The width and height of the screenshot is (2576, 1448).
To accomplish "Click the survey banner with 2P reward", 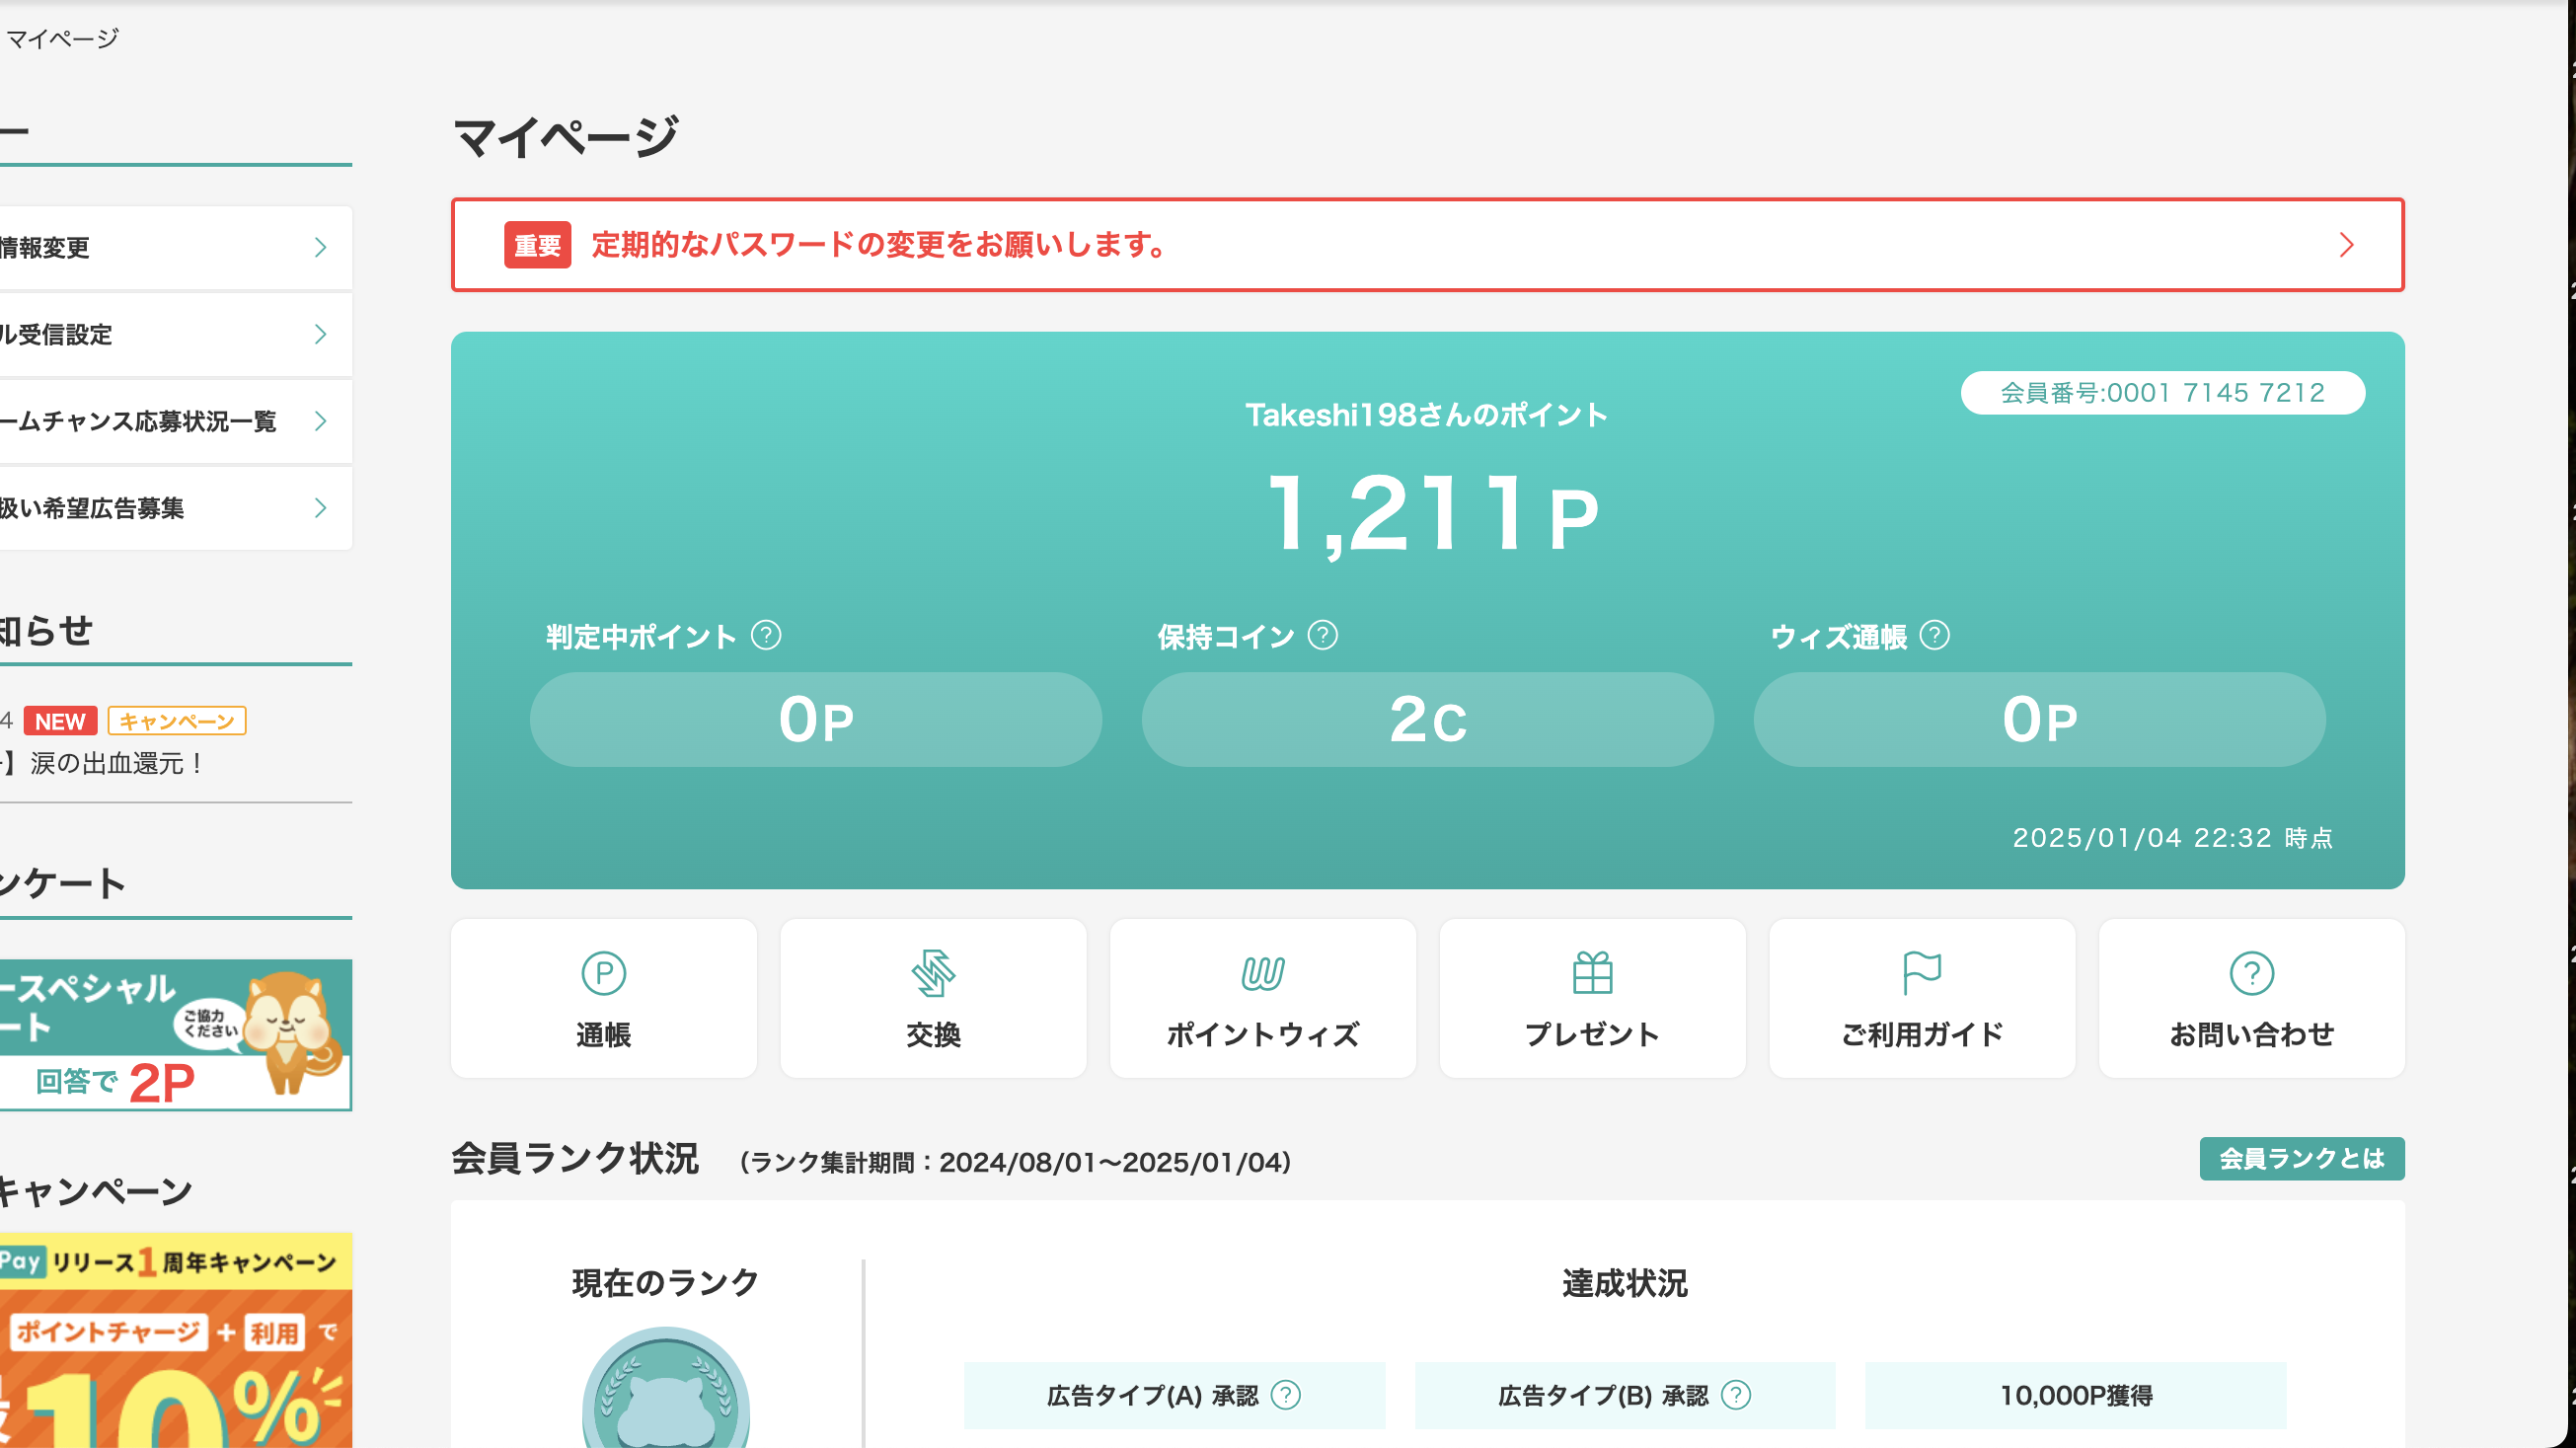I will tap(175, 1035).
